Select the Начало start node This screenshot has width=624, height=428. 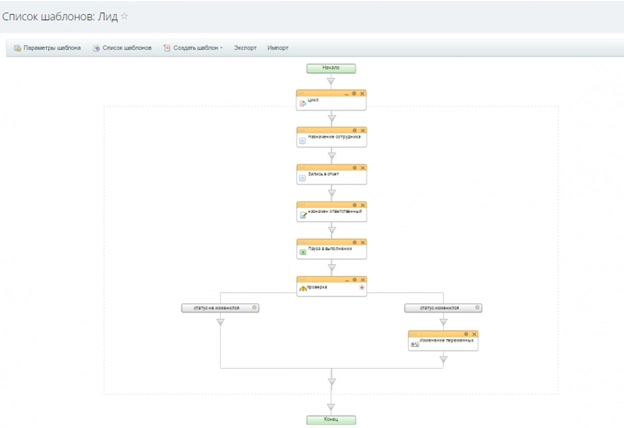331,68
